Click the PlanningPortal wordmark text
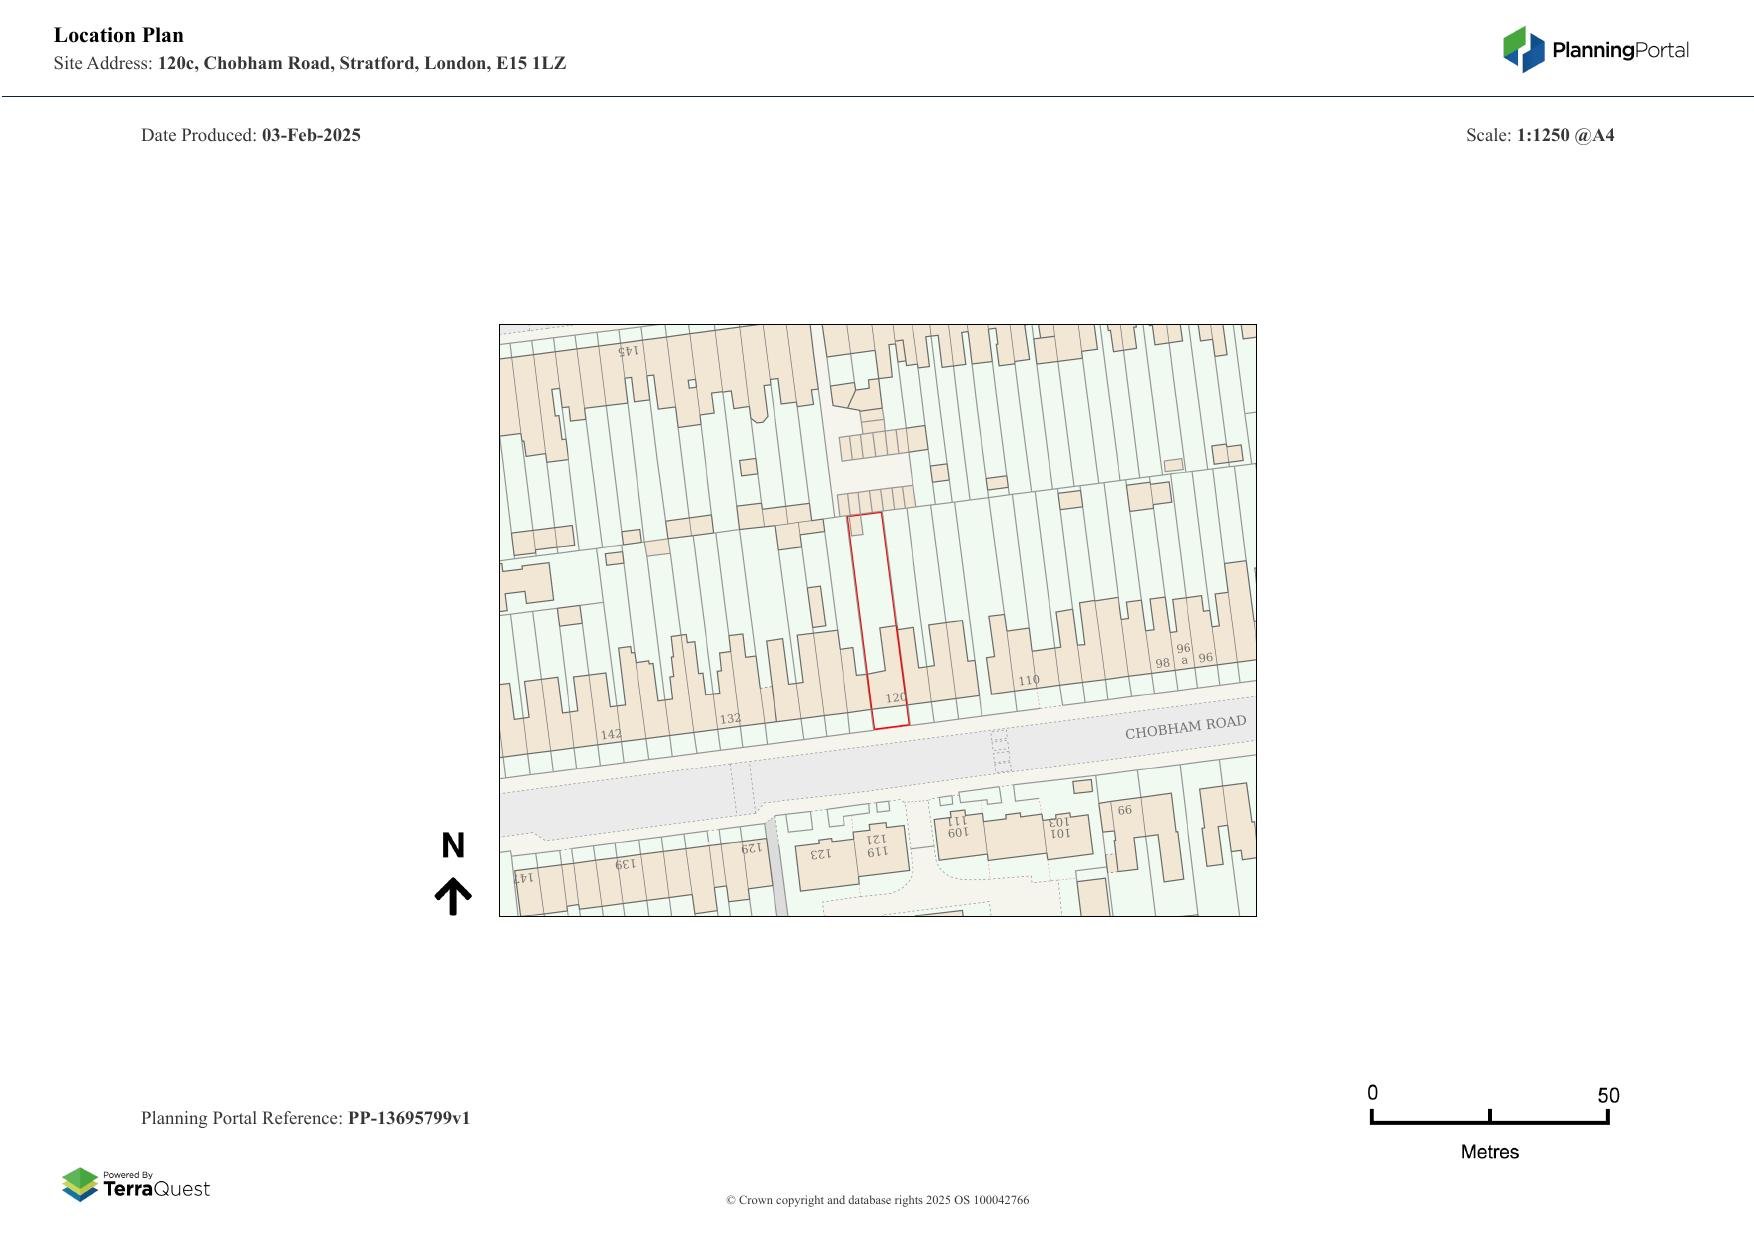The width and height of the screenshot is (1754, 1241). click(x=1620, y=50)
